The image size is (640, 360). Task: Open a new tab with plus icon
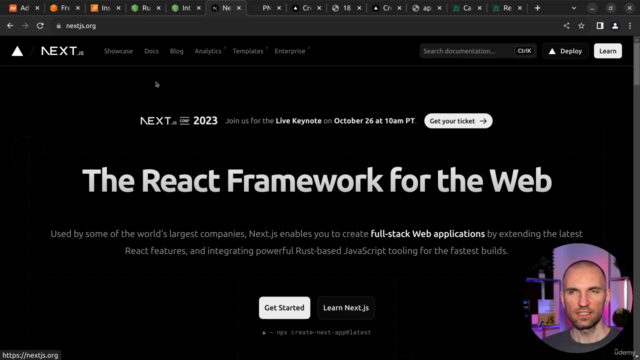point(538,8)
